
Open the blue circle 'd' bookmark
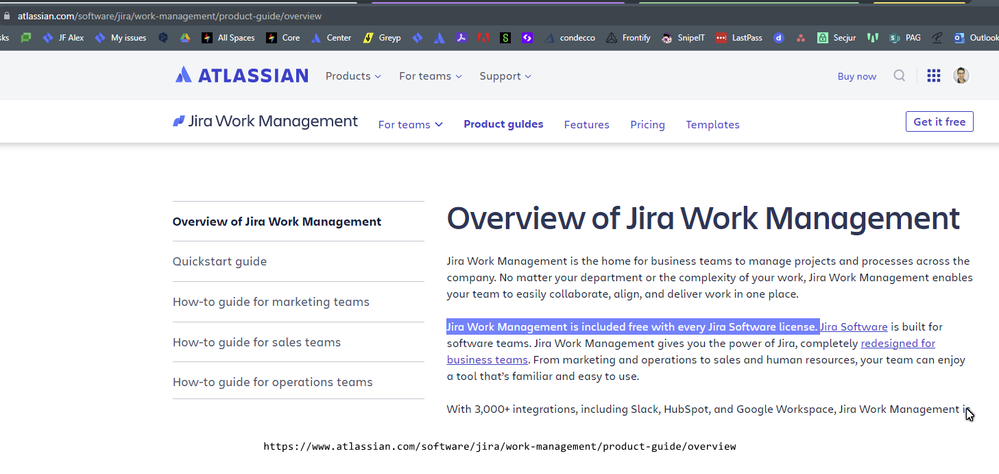click(779, 38)
